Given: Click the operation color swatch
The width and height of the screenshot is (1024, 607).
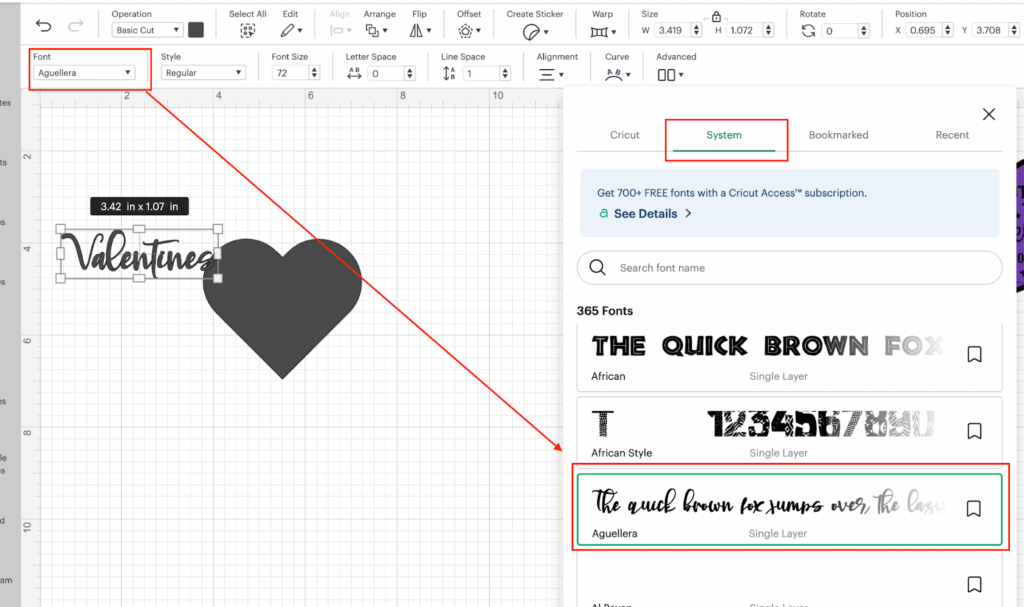Looking at the screenshot, I should pos(196,30).
